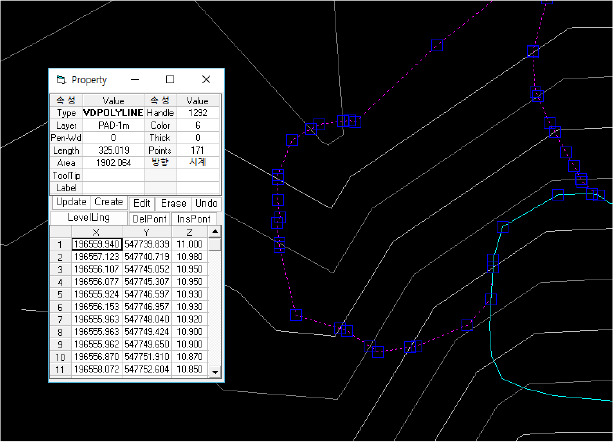Select the Y cell 547752.604 in row 11
The image size is (613, 442).
point(147,369)
